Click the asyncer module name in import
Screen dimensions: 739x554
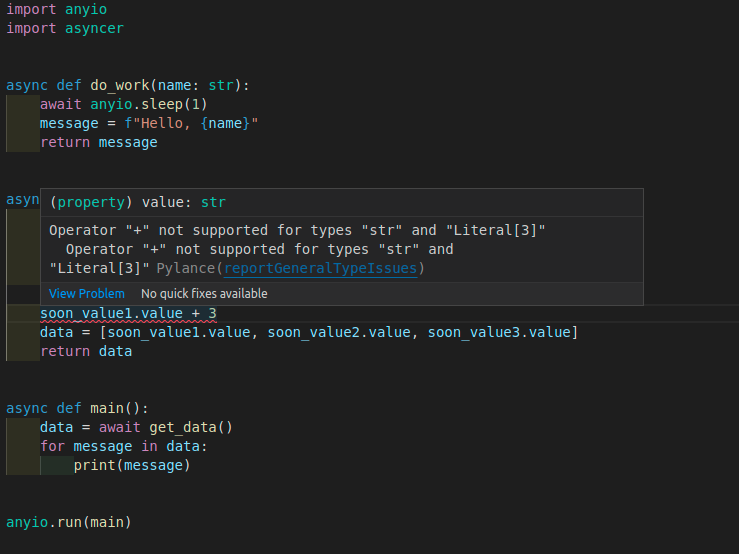pyautogui.click(x=94, y=28)
